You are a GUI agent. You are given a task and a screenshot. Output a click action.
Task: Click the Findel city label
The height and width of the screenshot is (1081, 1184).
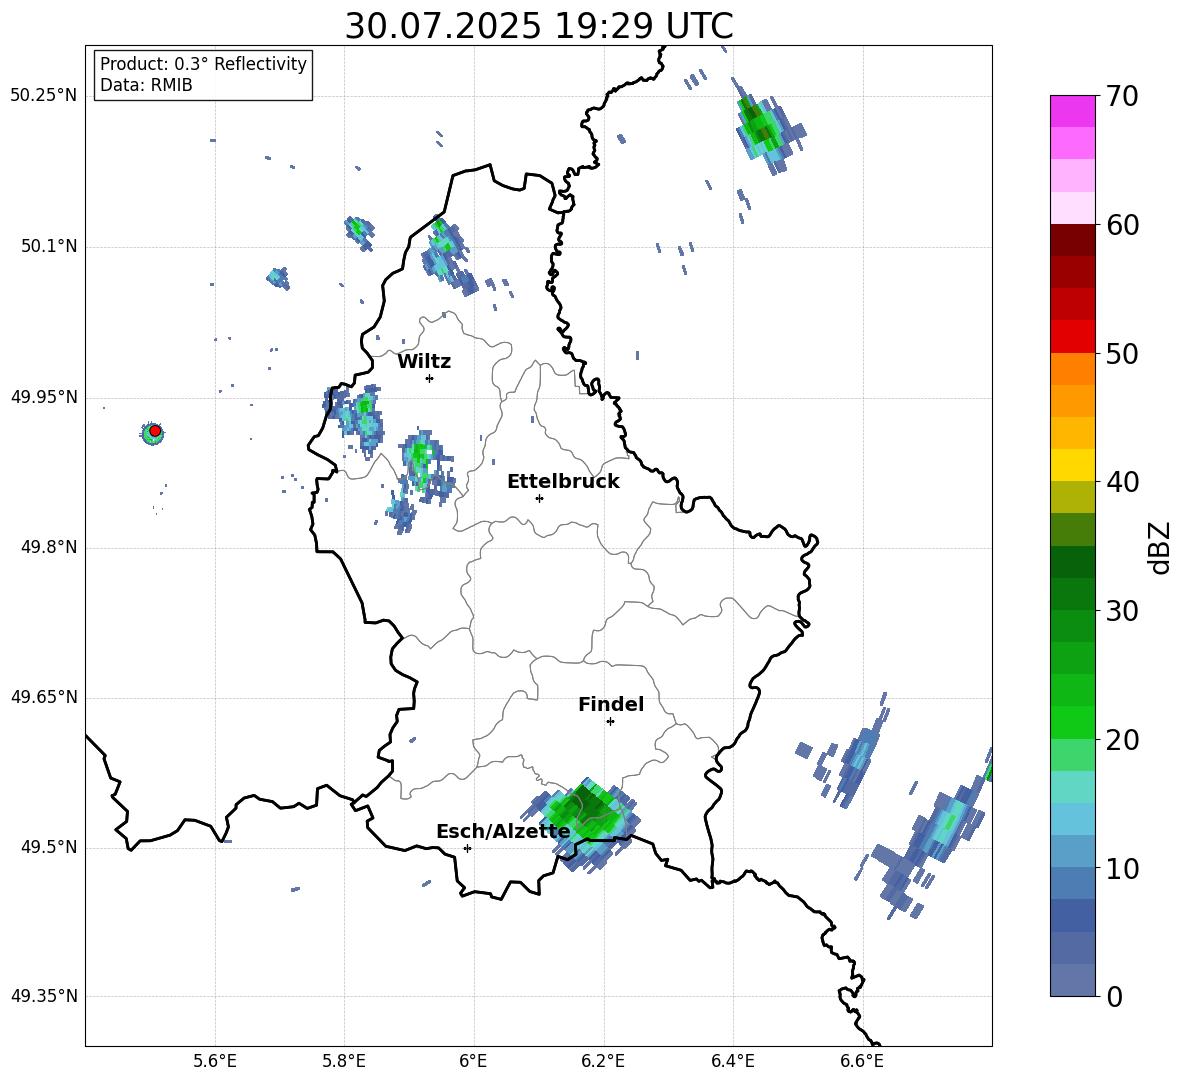coord(611,704)
